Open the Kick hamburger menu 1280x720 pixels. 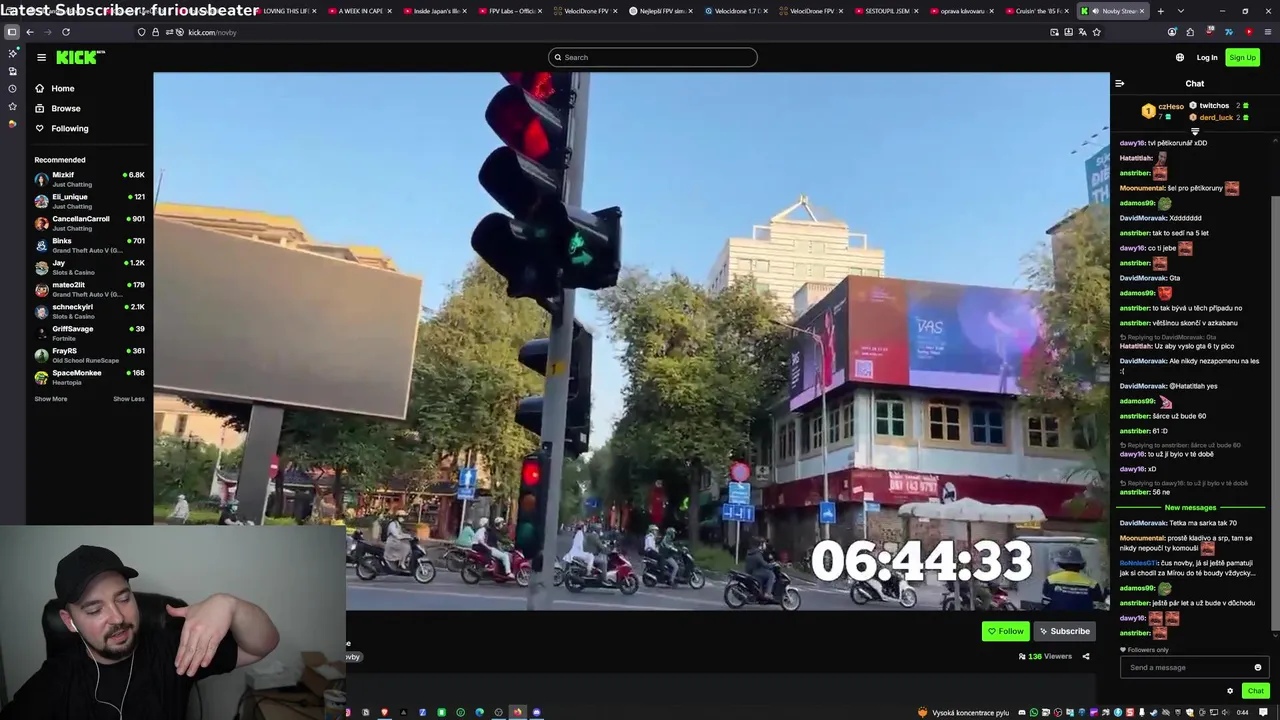(41, 58)
